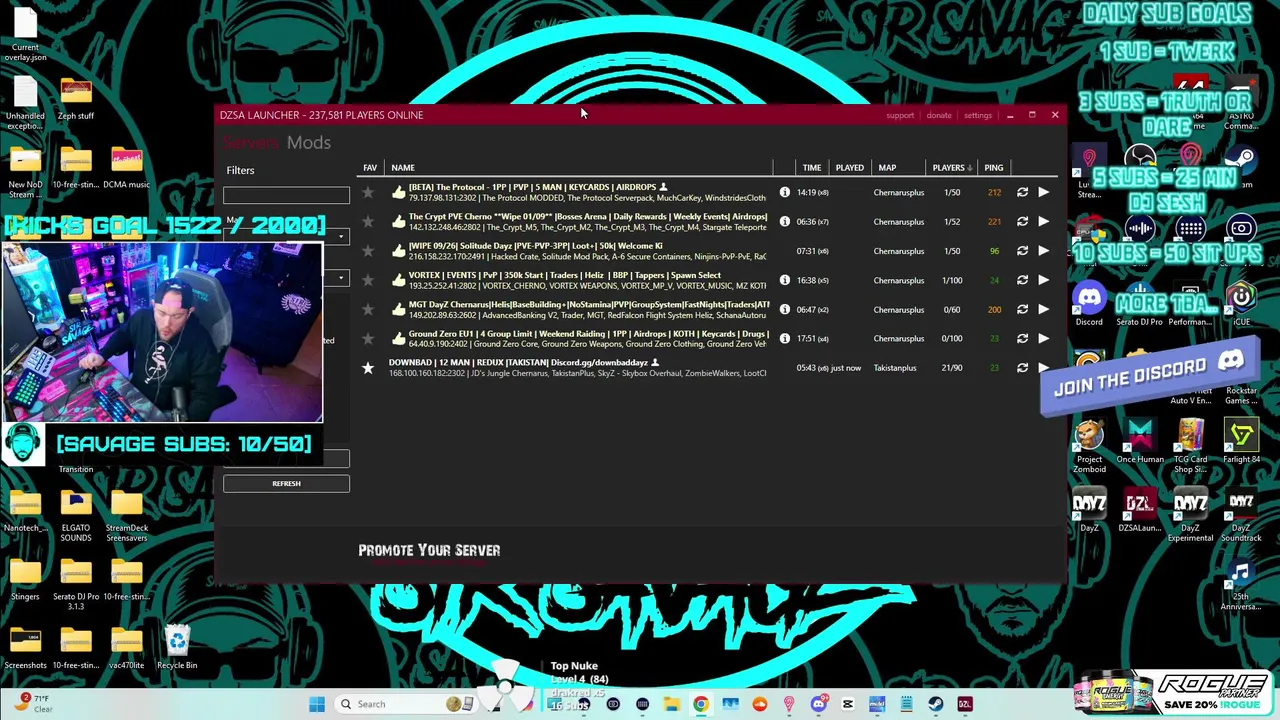Open the support link
Viewport: 1280px width, 720px height.
click(x=900, y=115)
